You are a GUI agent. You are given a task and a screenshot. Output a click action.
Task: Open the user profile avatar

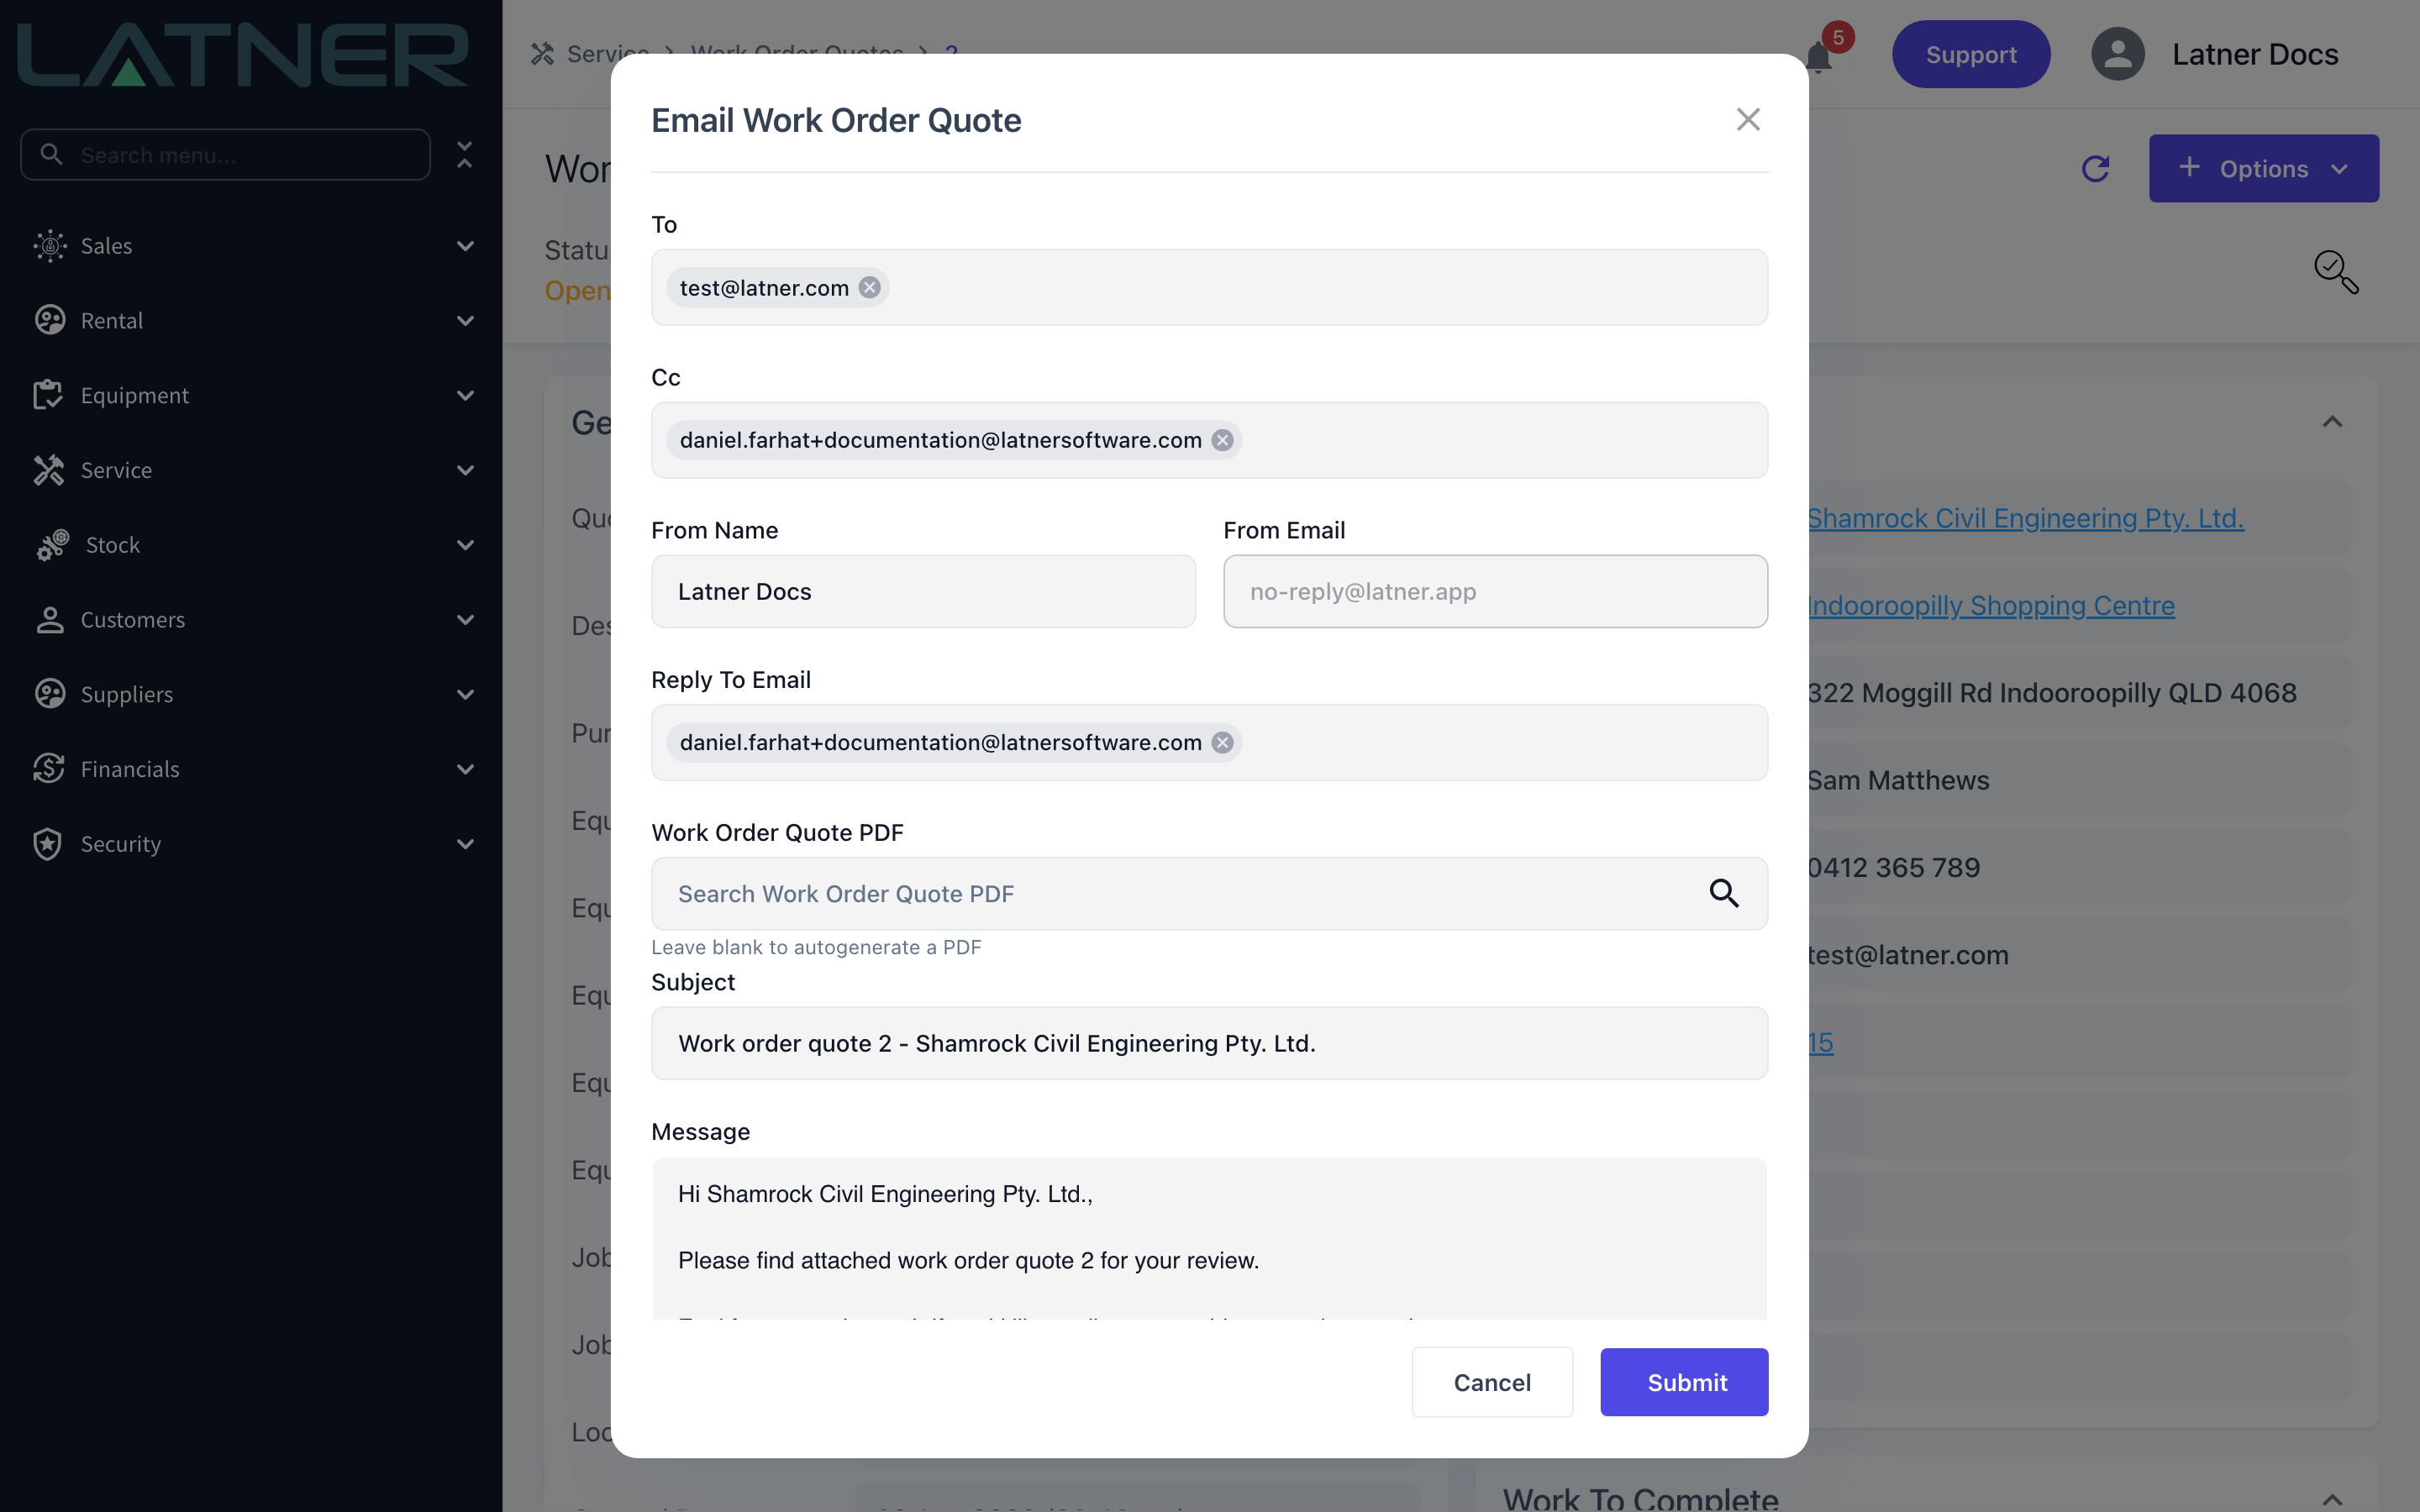(2117, 54)
